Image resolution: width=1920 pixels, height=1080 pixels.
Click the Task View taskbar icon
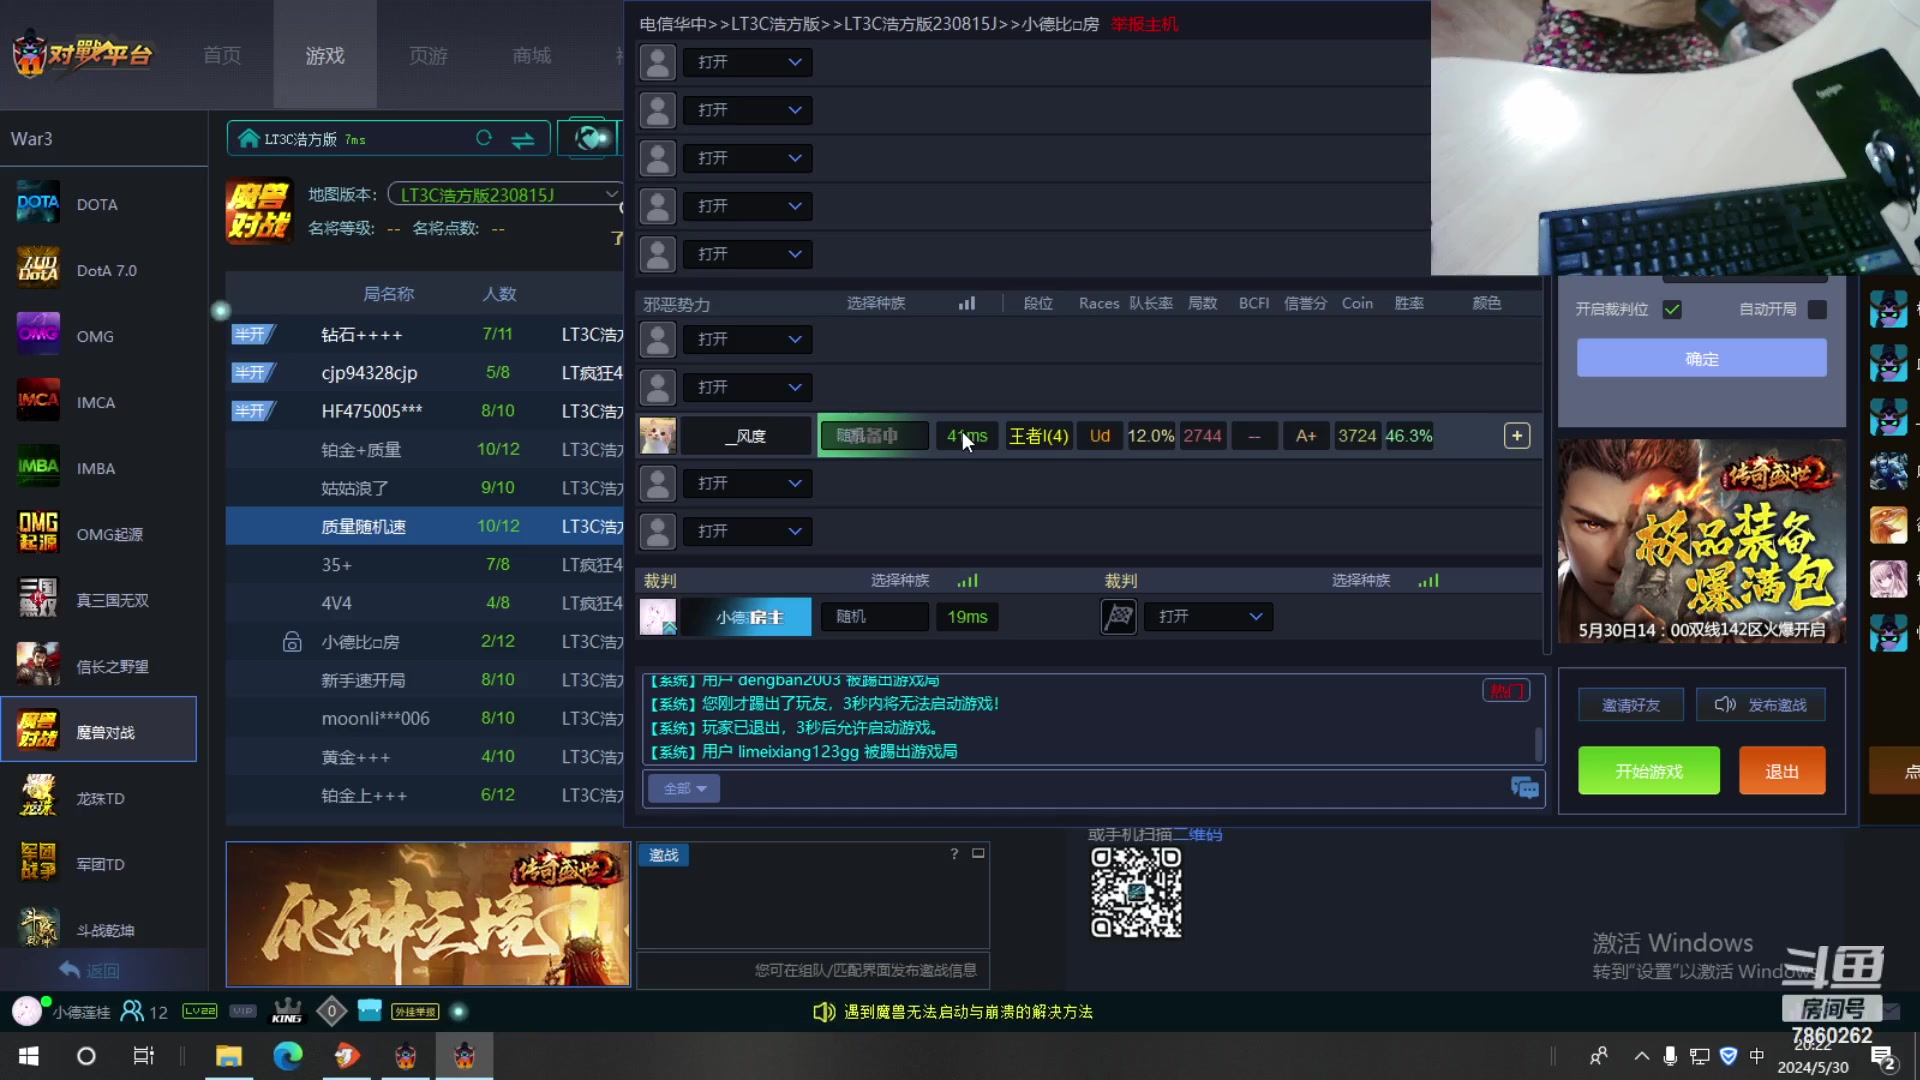(143, 1056)
